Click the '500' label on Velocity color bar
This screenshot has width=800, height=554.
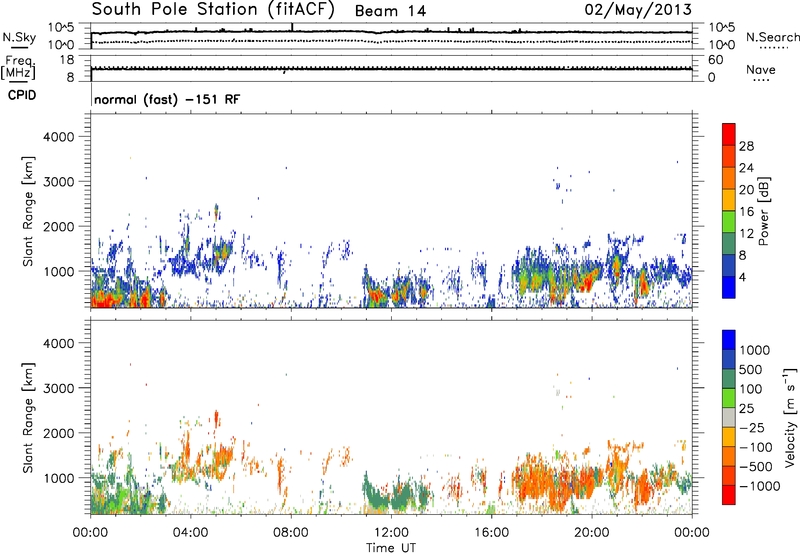pos(753,369)
